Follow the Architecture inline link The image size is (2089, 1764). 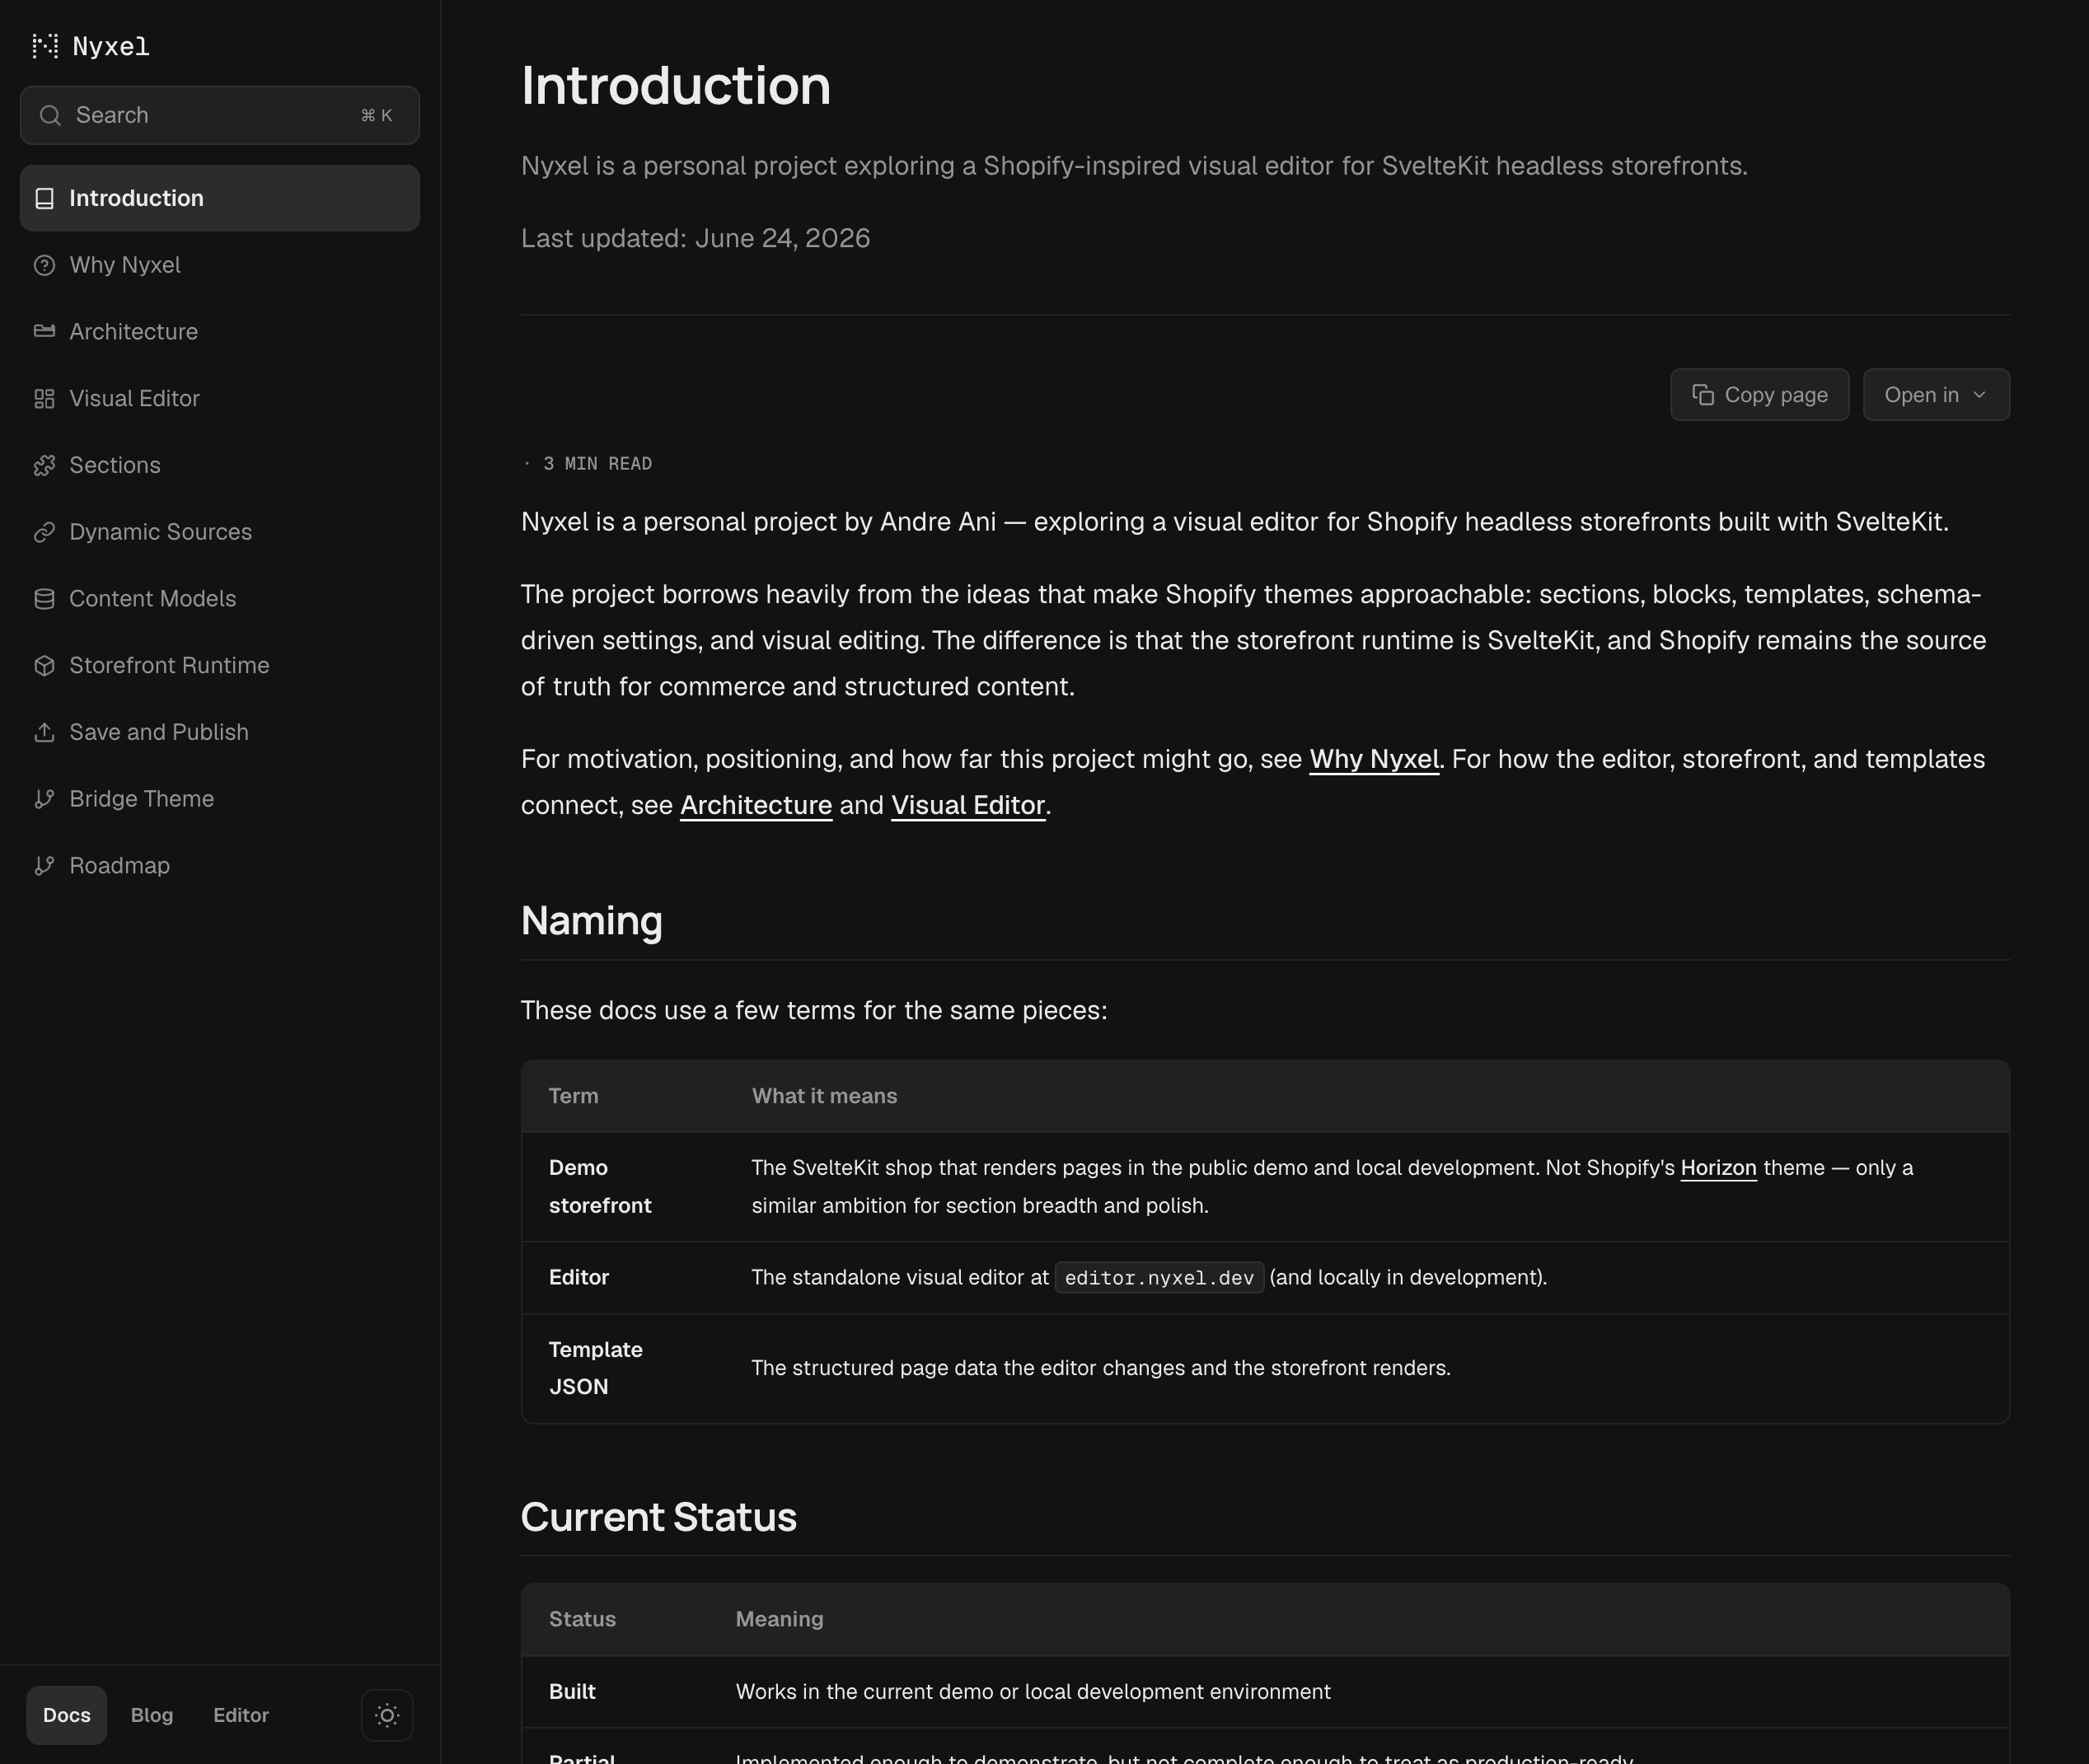[x=756, y=806]
